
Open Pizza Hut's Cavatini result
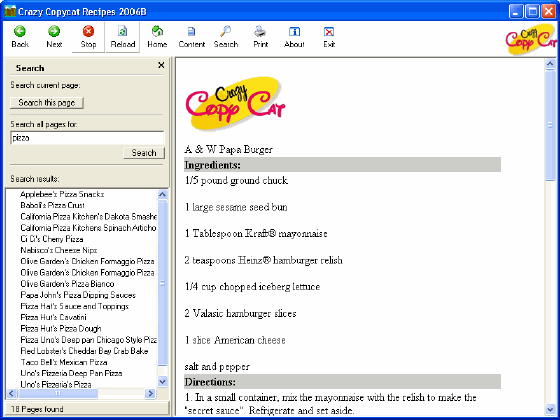coord(53,317)
